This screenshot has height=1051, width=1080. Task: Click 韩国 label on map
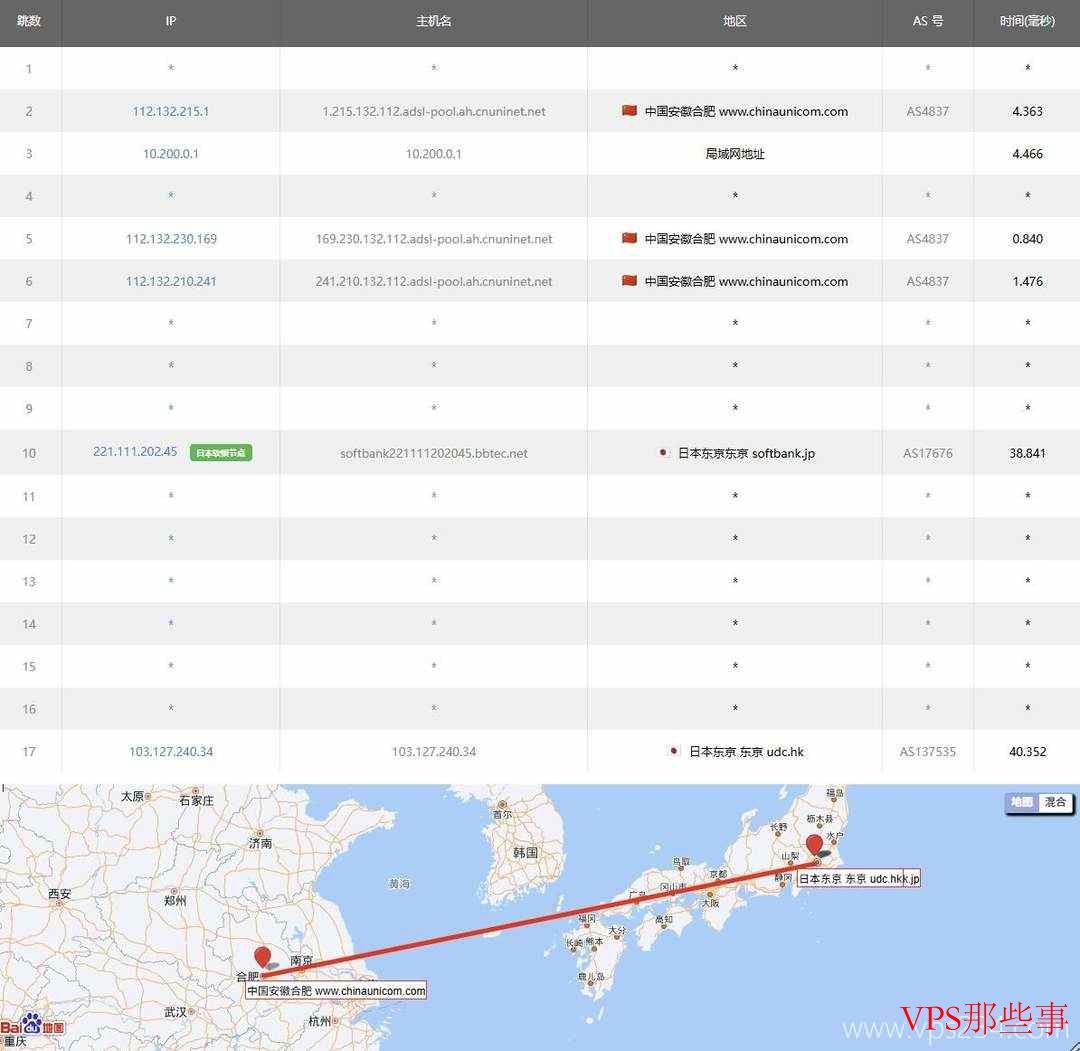coord(526,853)
